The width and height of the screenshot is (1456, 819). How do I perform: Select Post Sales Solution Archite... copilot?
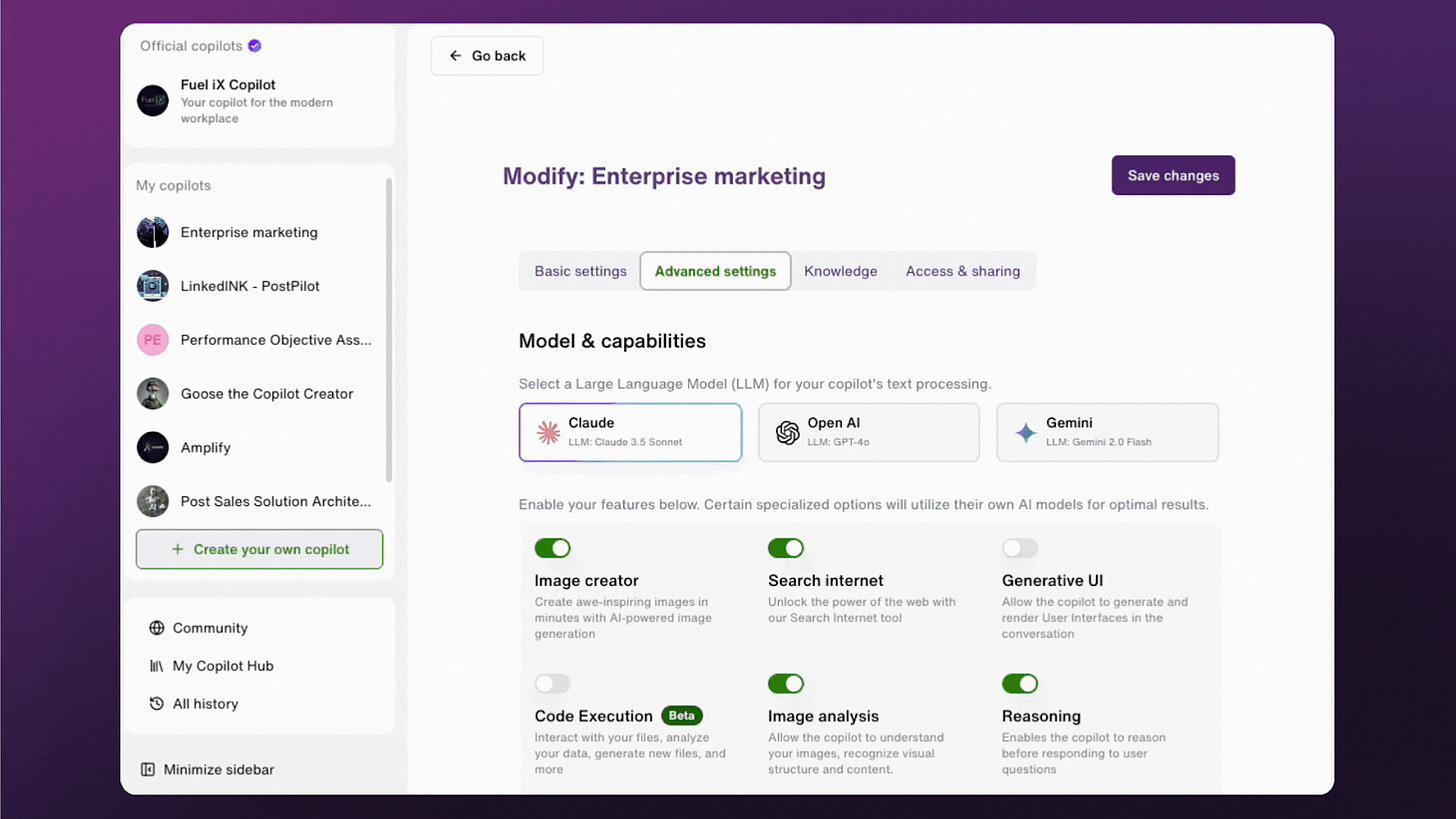255,501
